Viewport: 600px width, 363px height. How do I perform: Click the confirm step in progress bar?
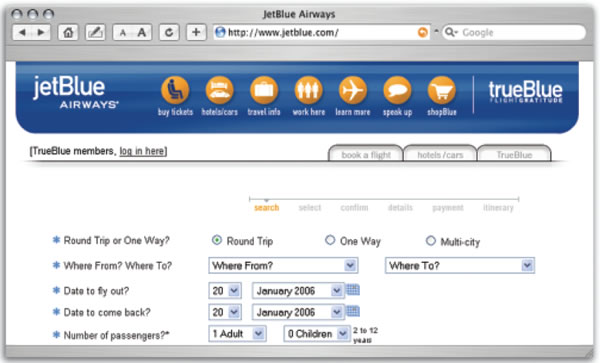[354, 207]
